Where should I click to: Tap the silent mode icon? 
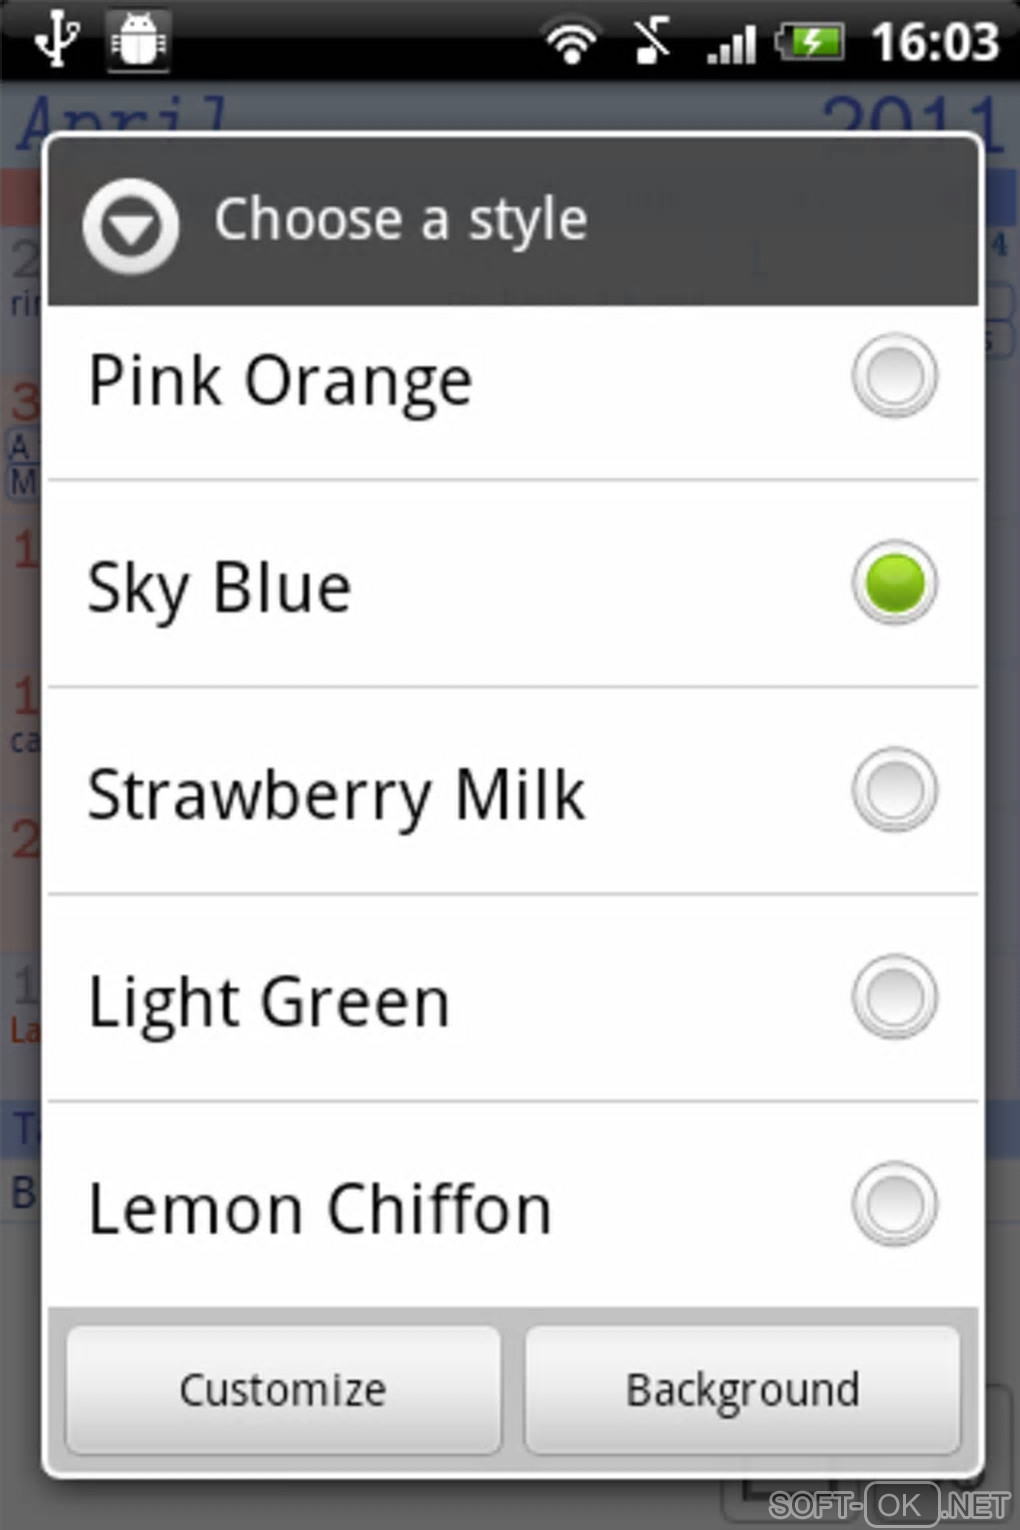[x=651, y=42]
